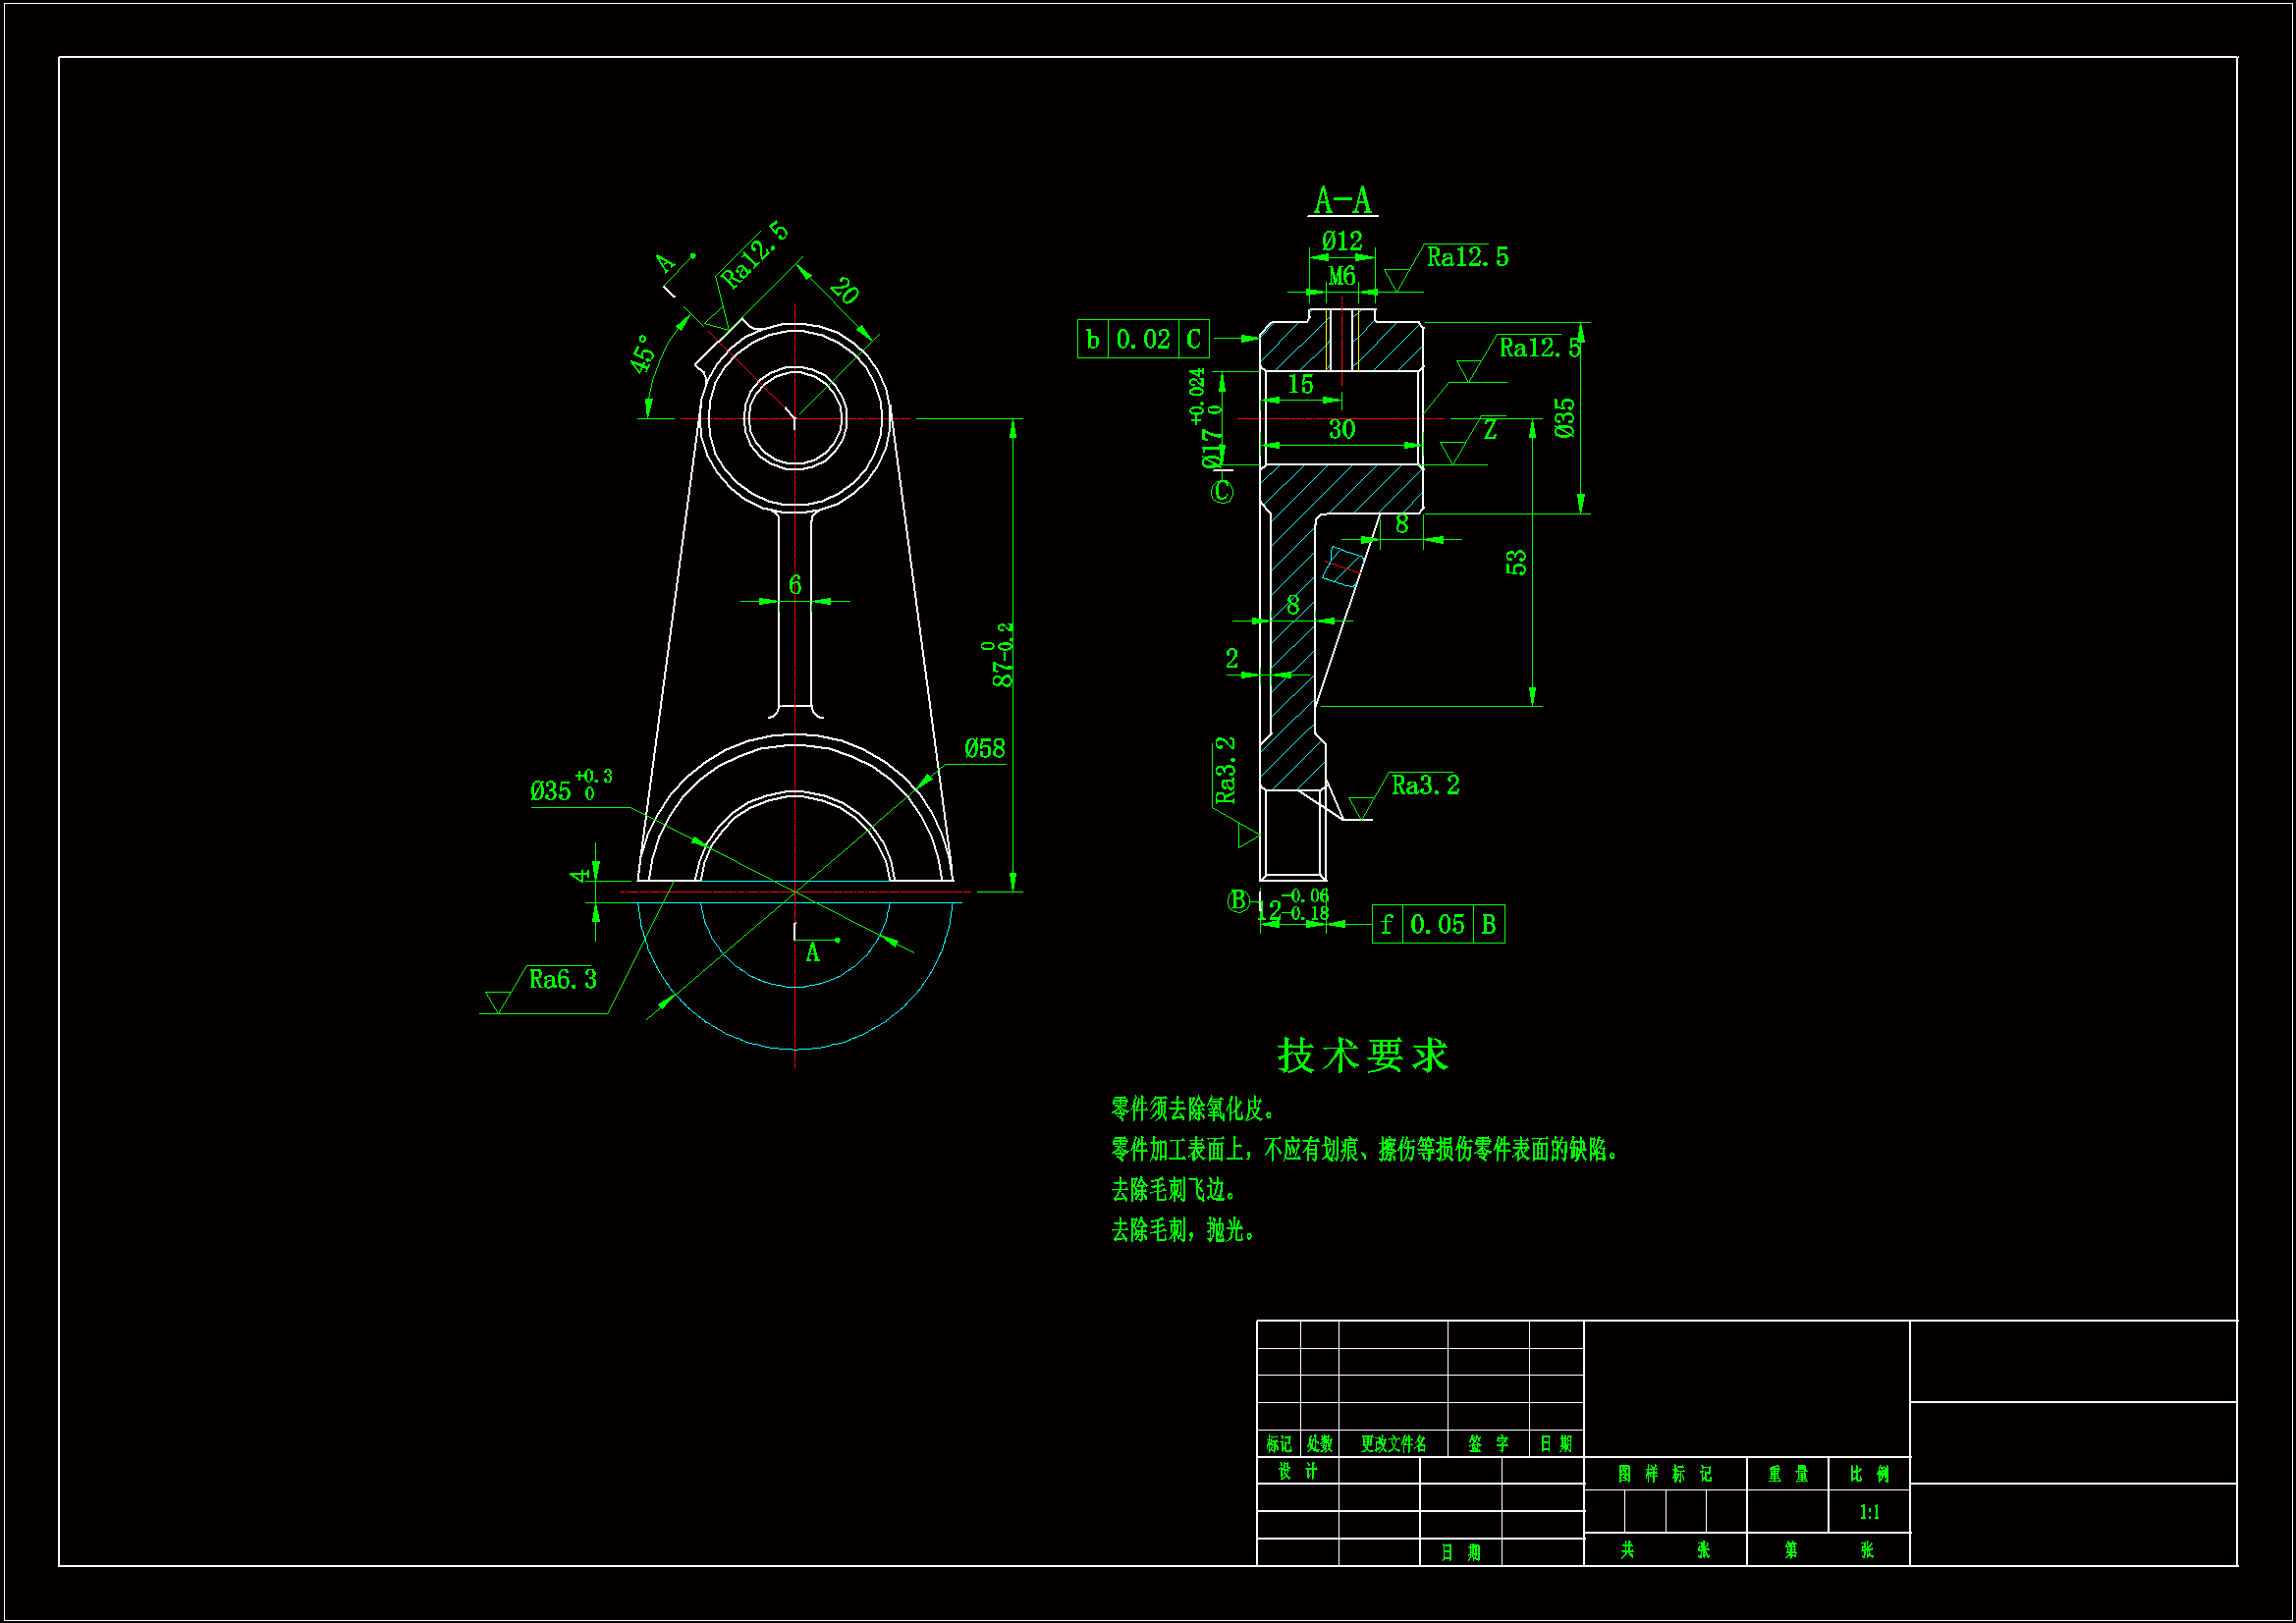Click the 更改文件名 title block cell
This screenshot has width=2296, height=1623.
click(x=1393, y=1444)
